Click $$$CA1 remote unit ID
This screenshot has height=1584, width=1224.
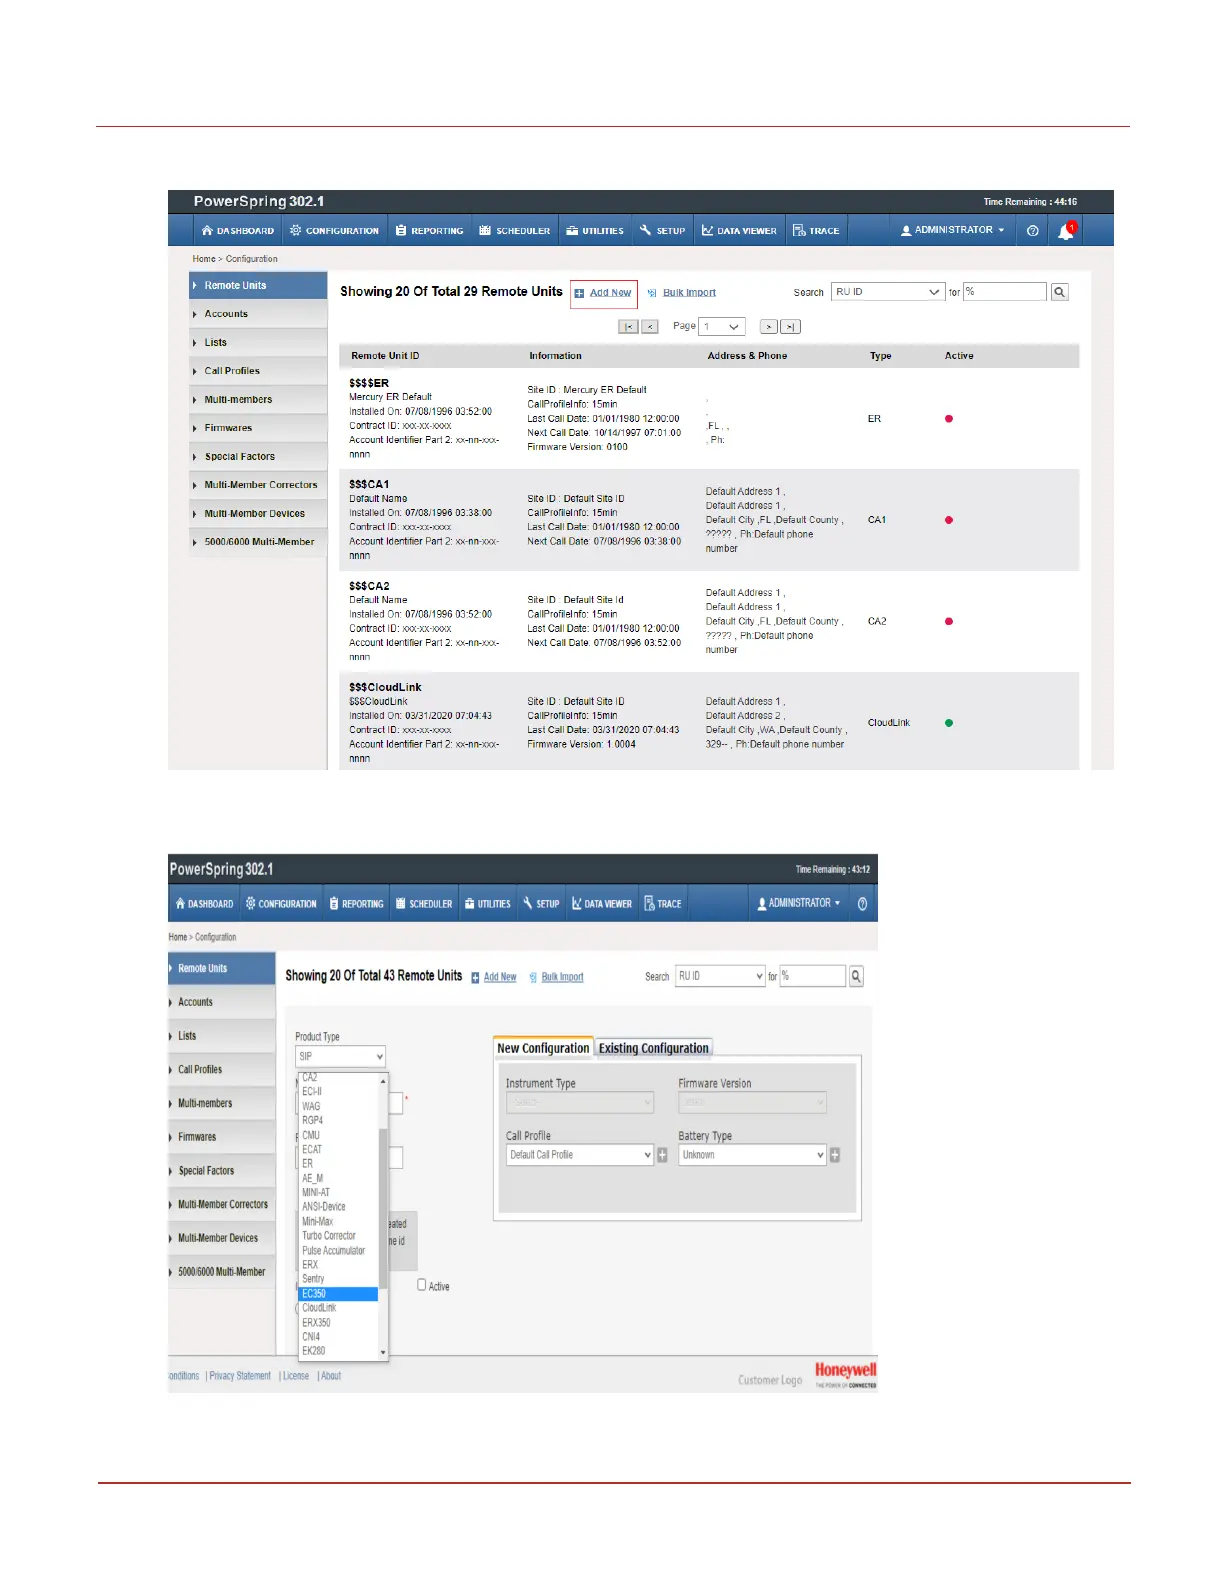pyautogui.click(x=369, y=484)
